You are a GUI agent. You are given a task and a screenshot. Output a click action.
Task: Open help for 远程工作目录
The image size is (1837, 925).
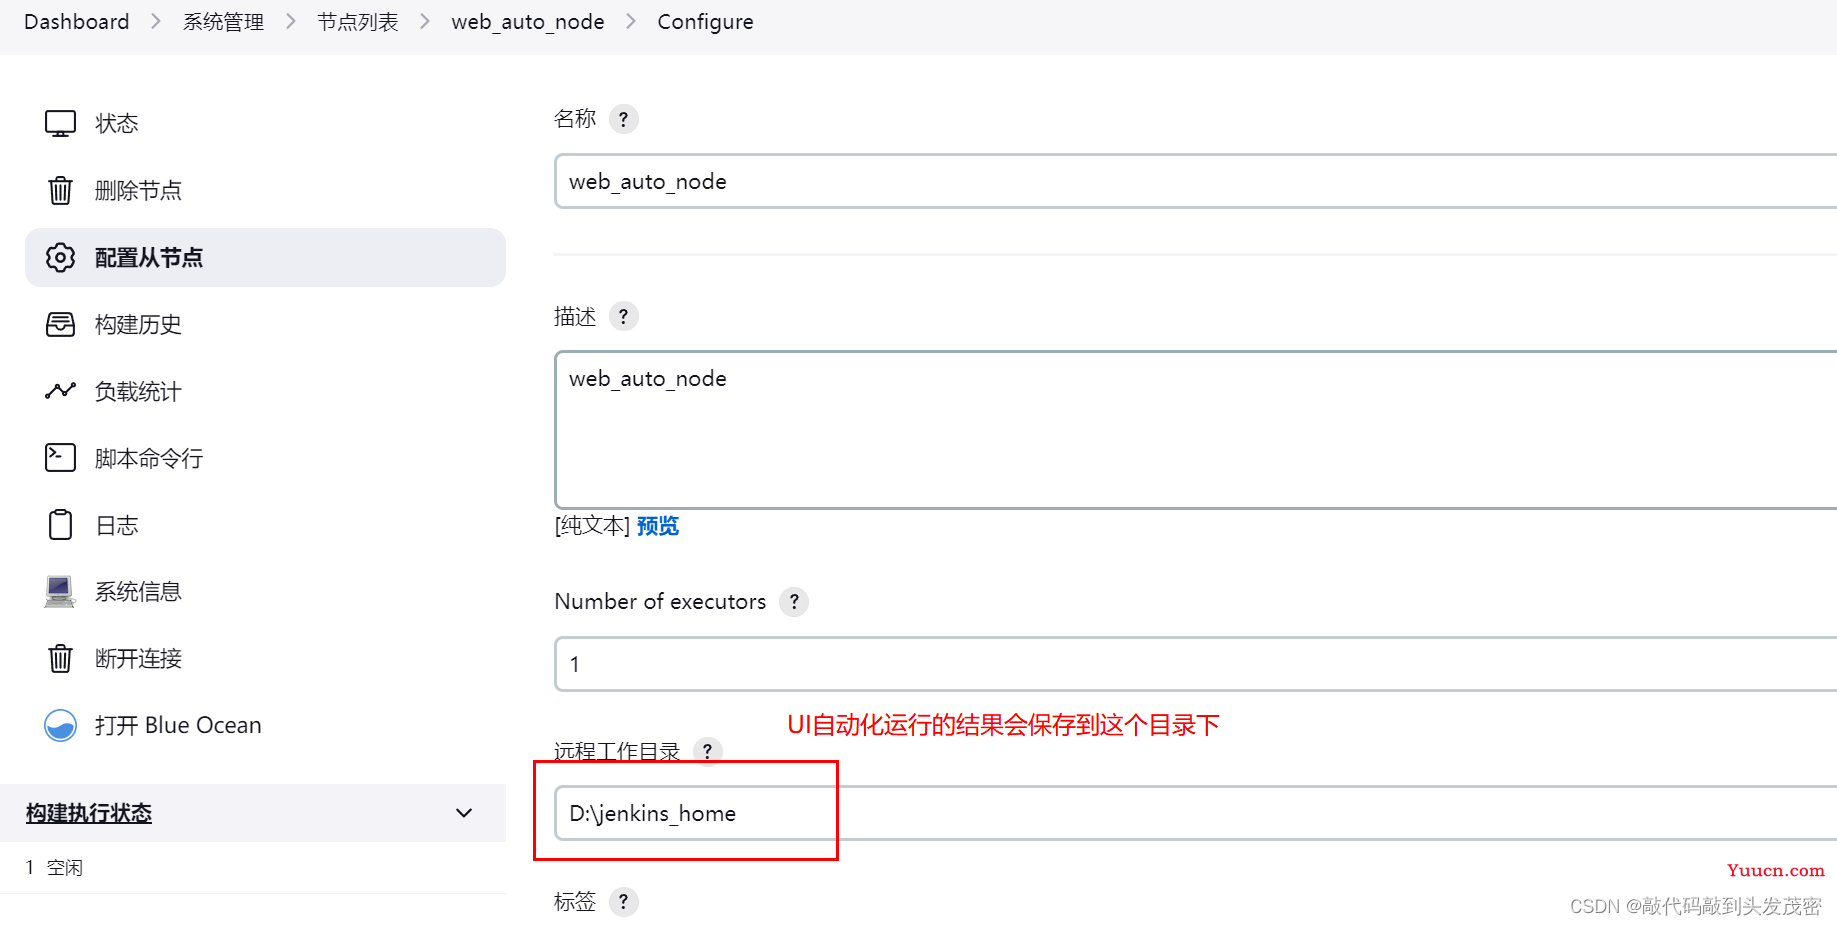point(707,751)
